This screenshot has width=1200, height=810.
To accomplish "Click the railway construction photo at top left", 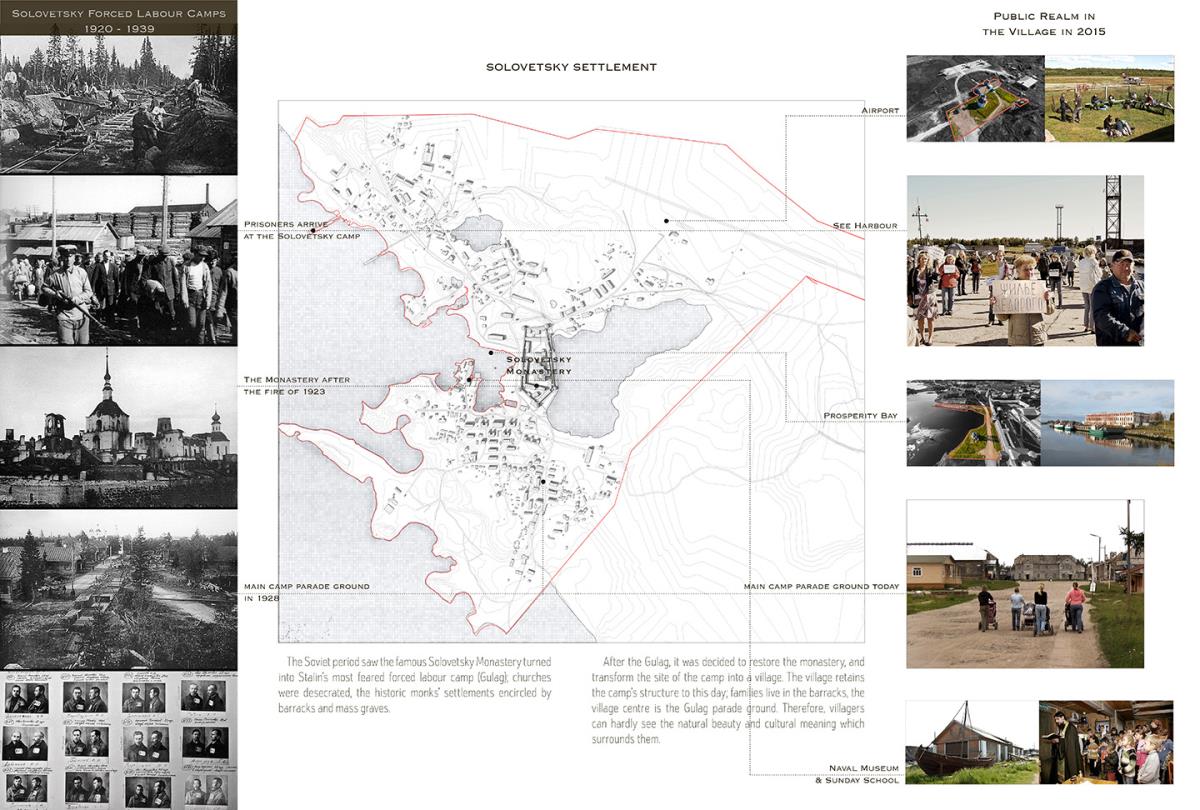I will tap(118, 105).
